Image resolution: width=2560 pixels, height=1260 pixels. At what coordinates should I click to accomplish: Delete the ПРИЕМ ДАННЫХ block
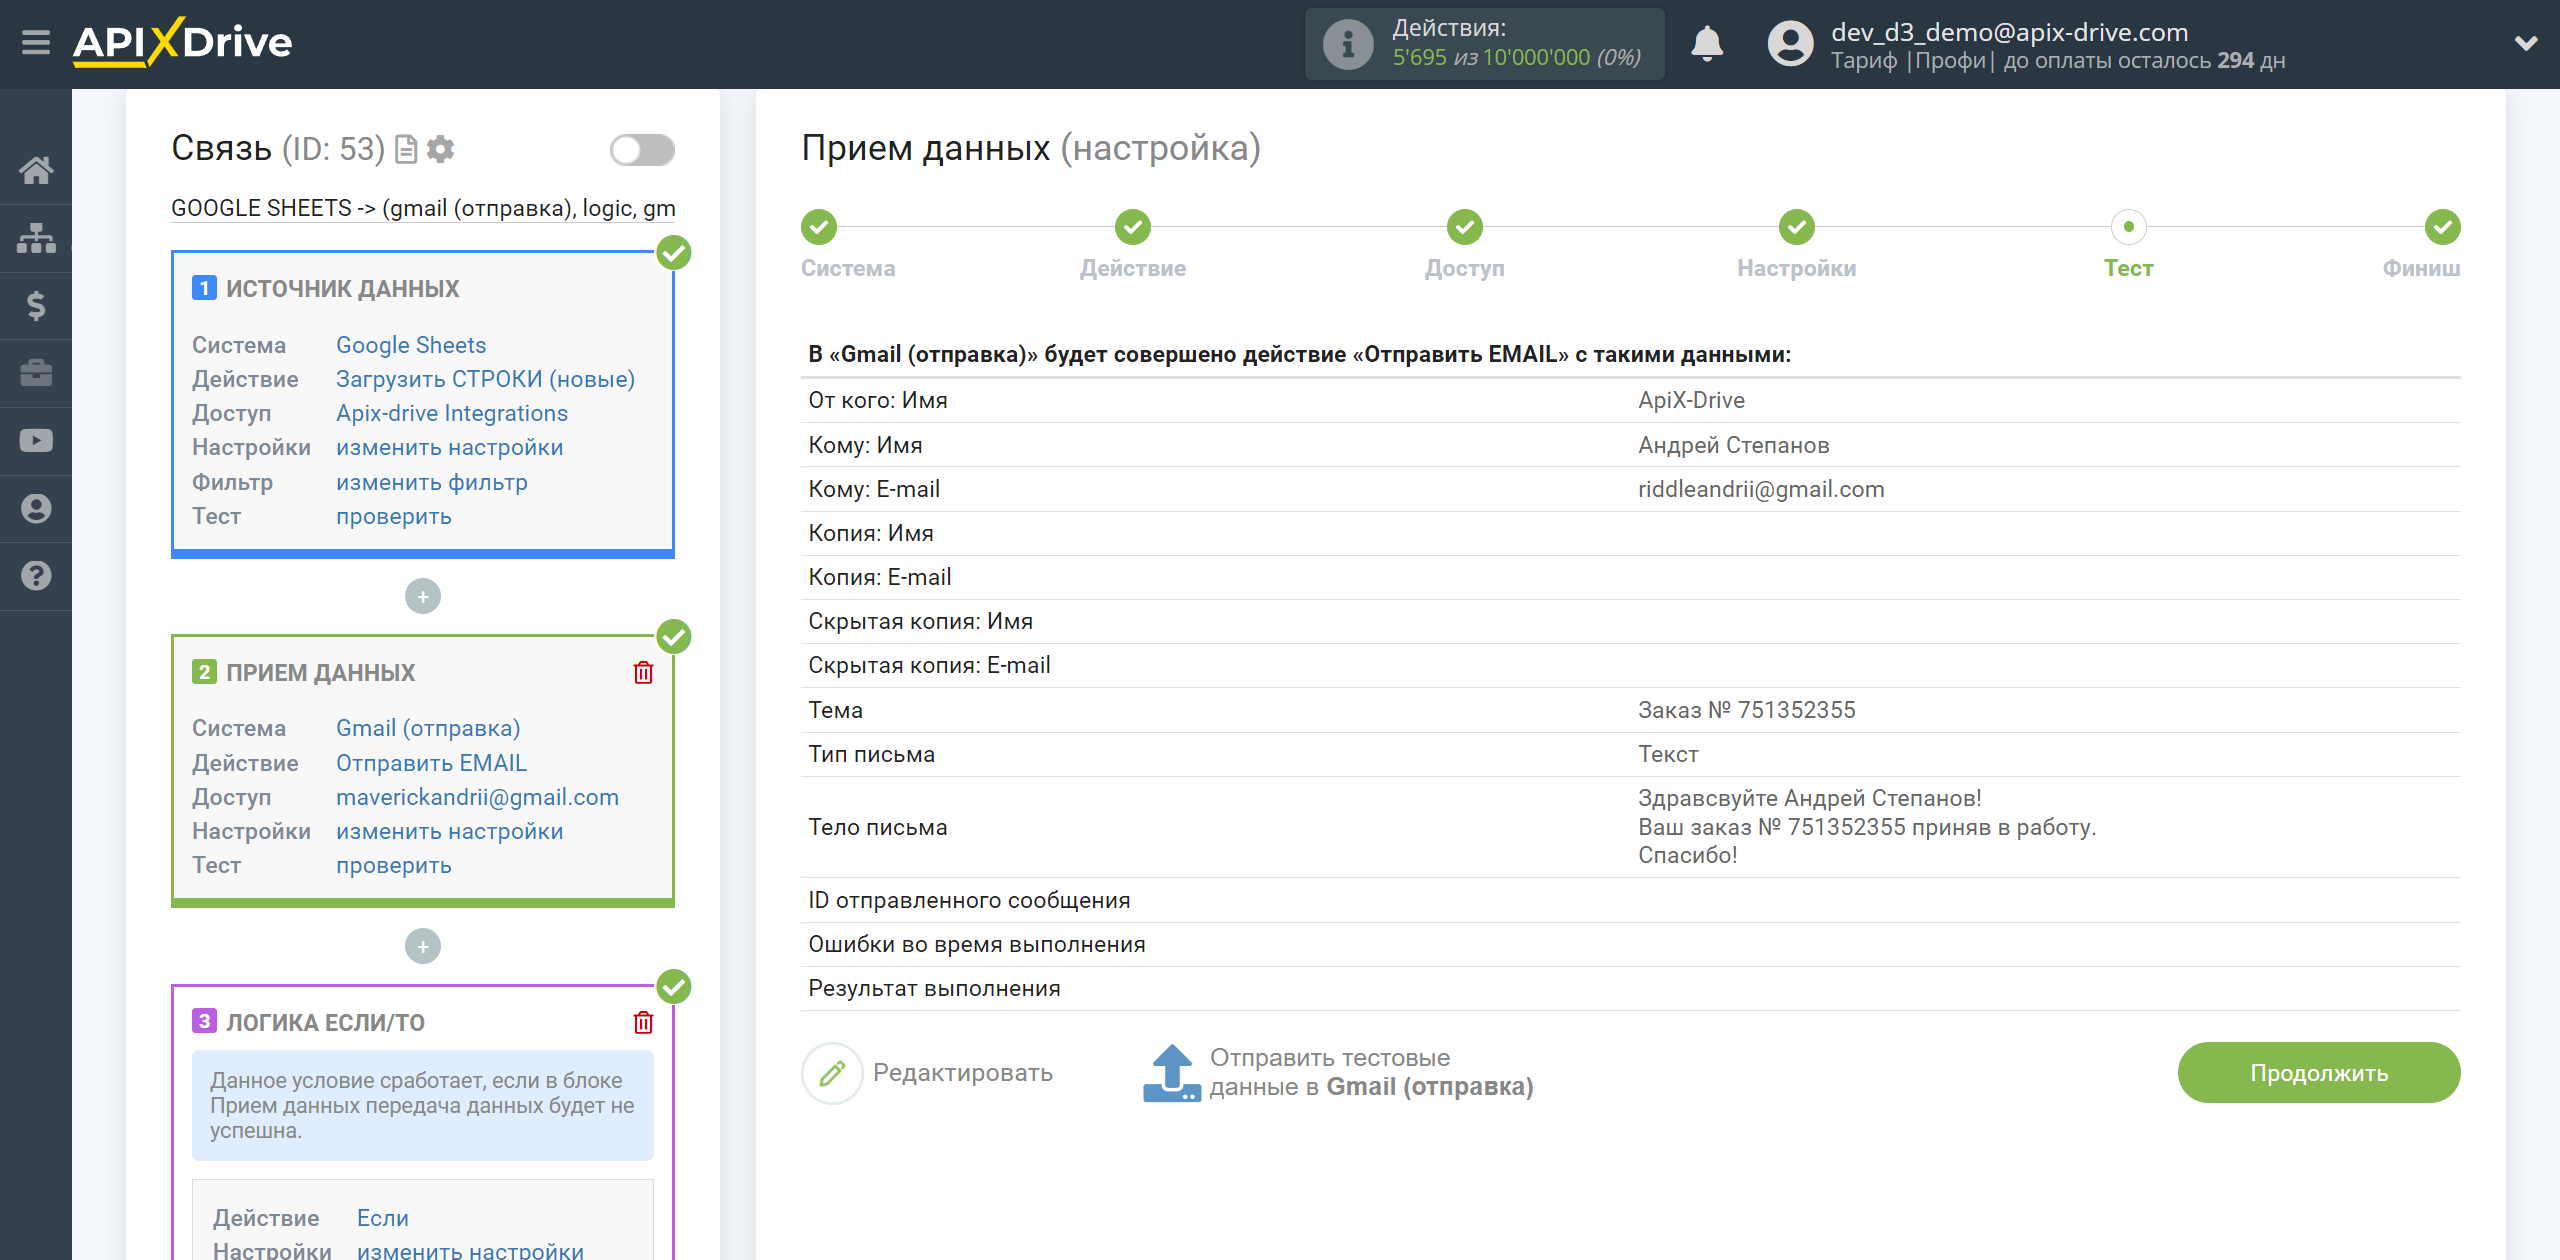[x=643, y=672]
